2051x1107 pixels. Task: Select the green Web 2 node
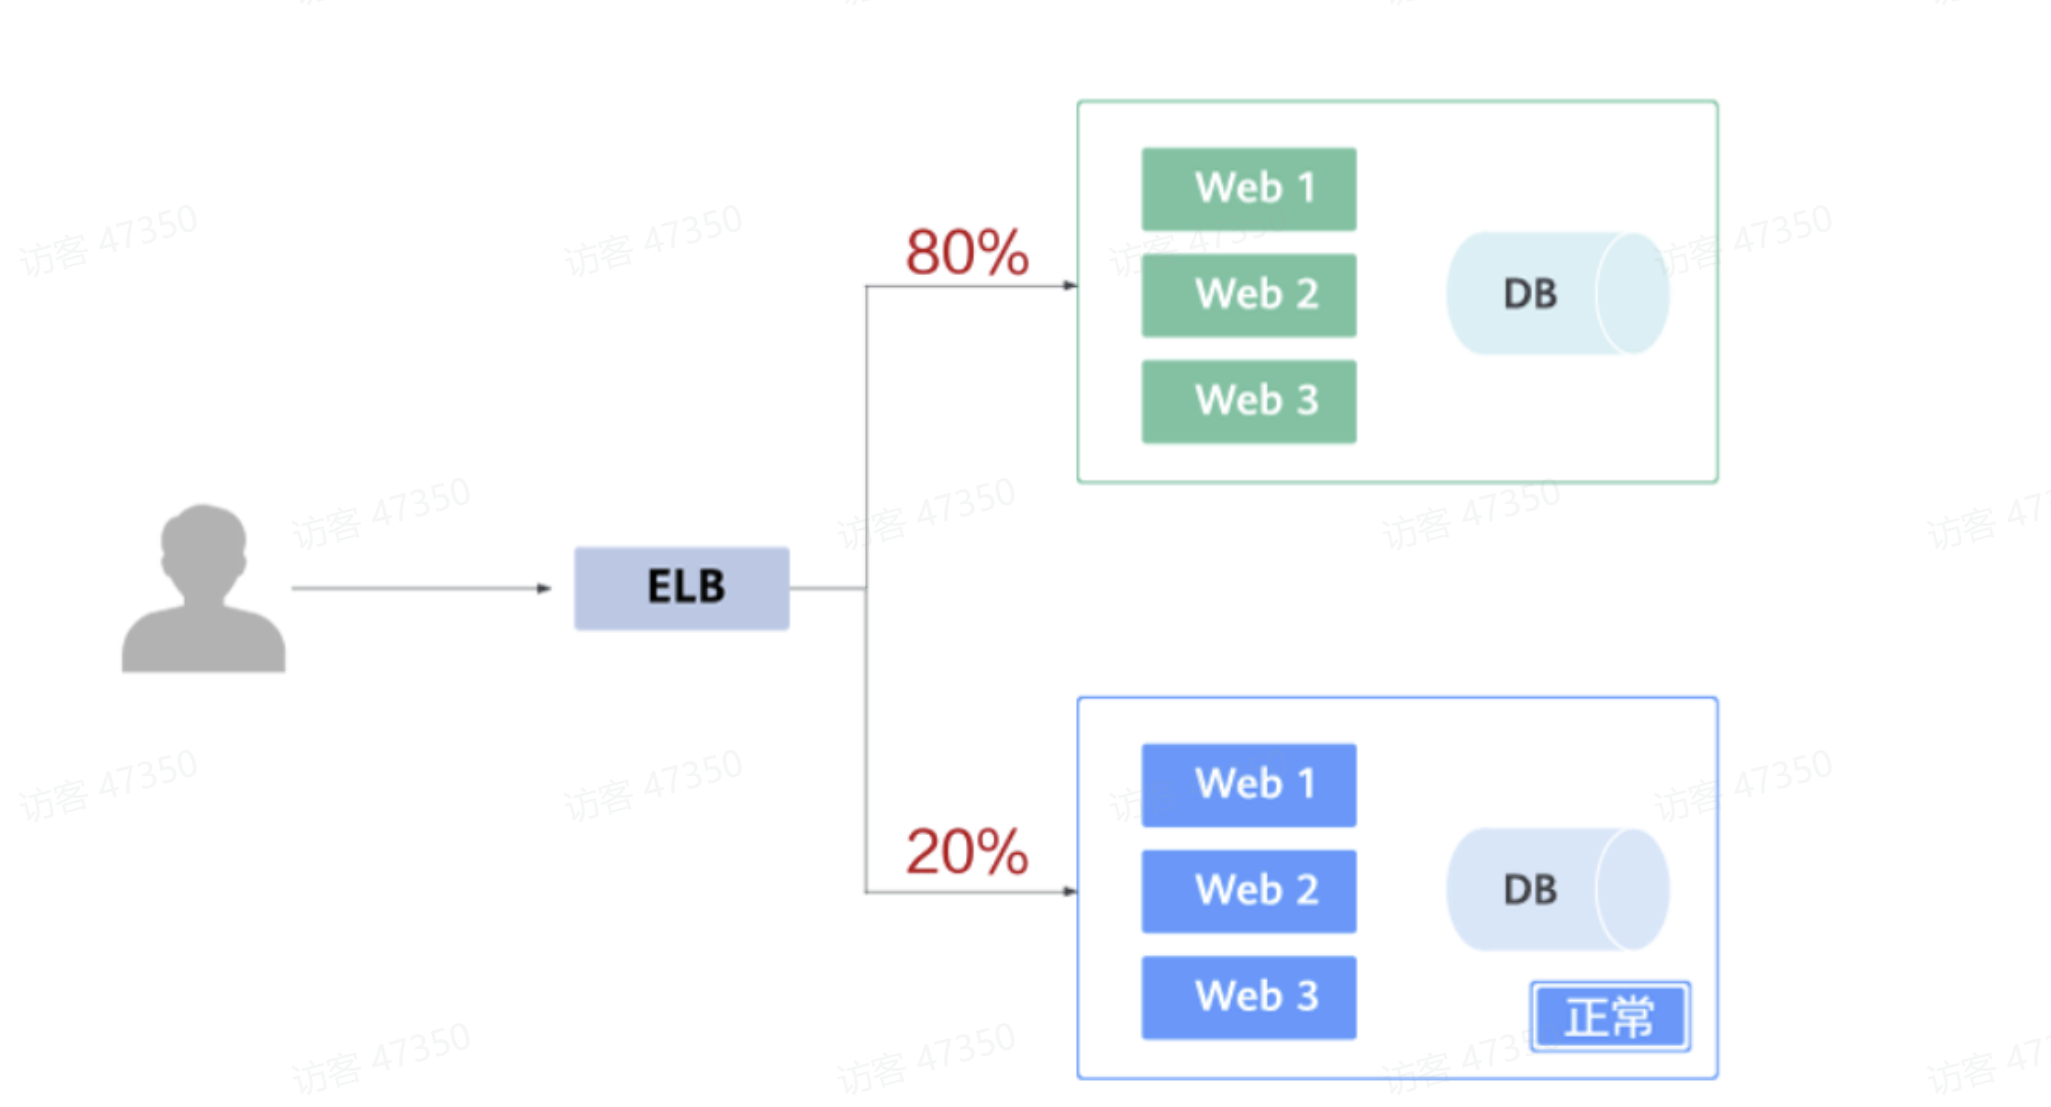pyautogui.click(x=1249, y=295)
